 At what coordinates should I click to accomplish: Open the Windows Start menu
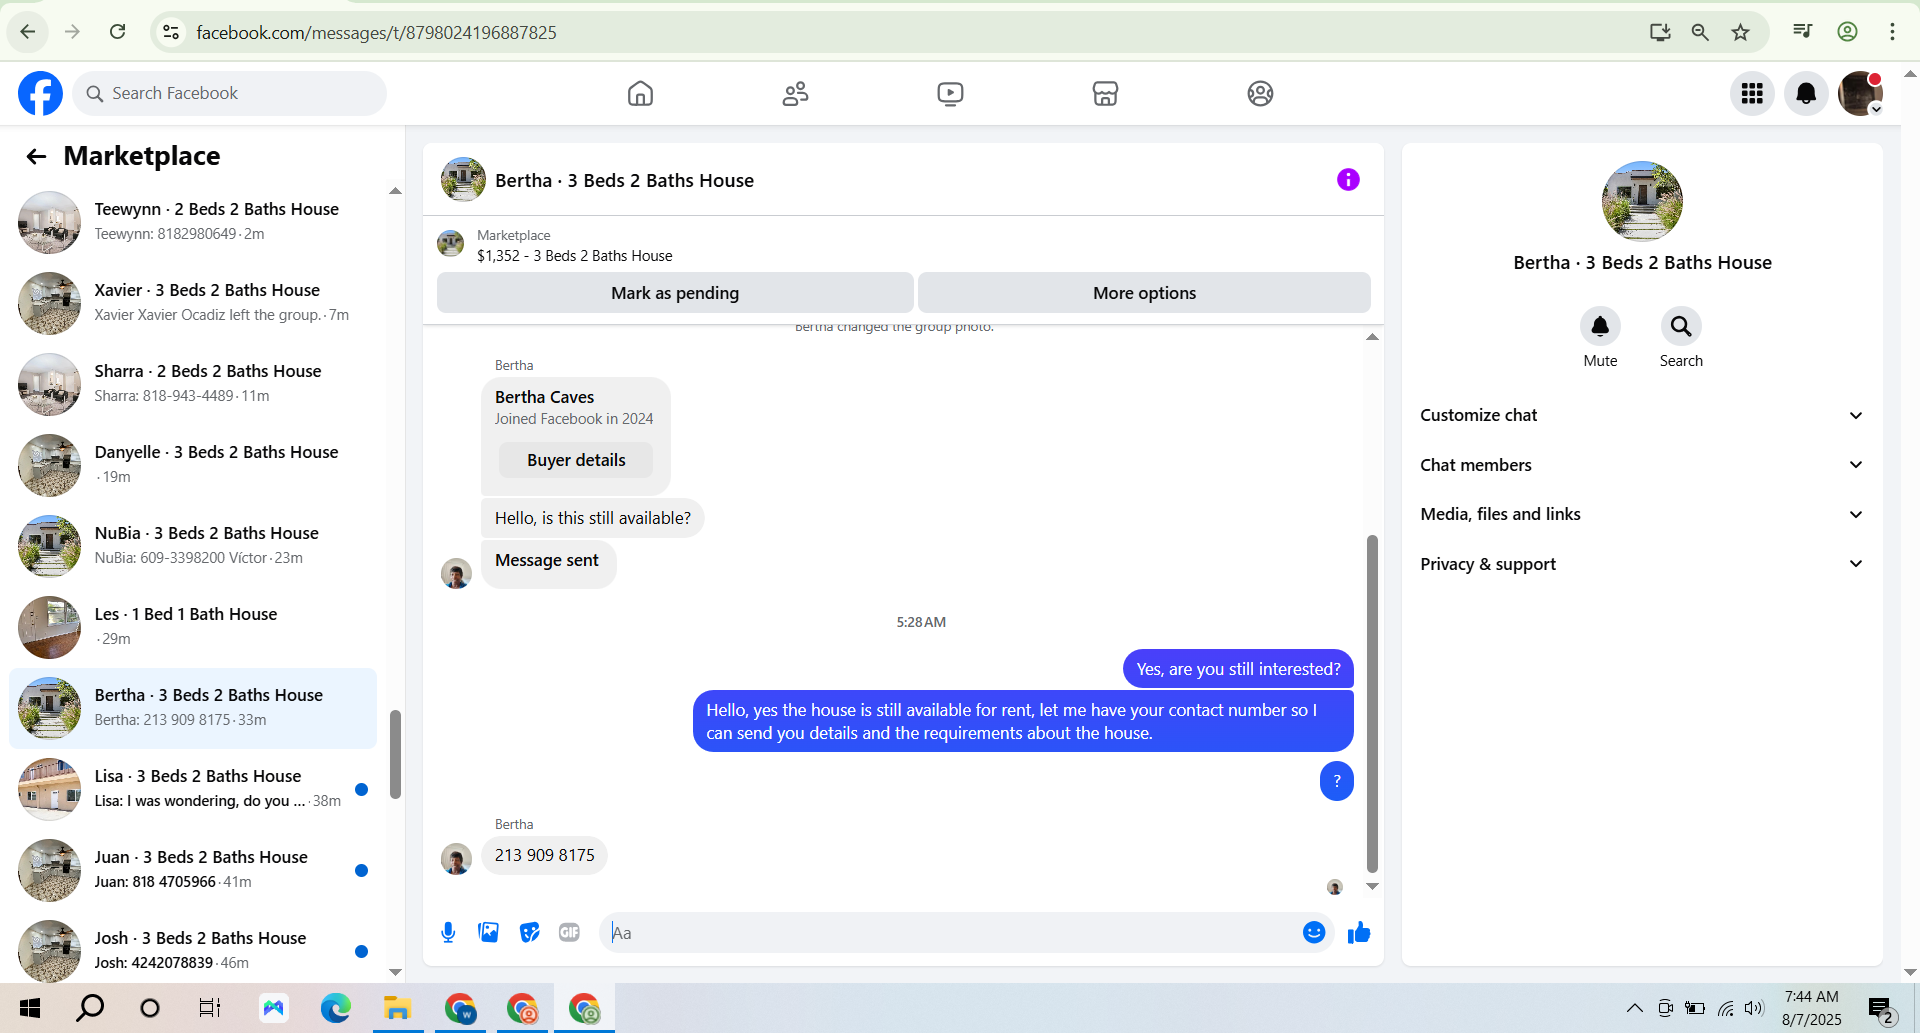tap(30, 1008)
